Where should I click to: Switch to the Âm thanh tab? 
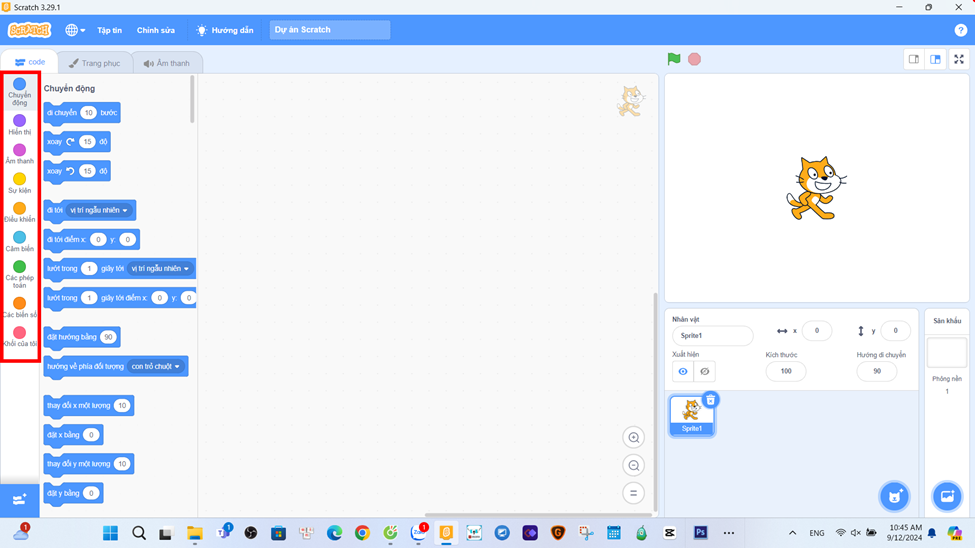click(x=167, y=63)
